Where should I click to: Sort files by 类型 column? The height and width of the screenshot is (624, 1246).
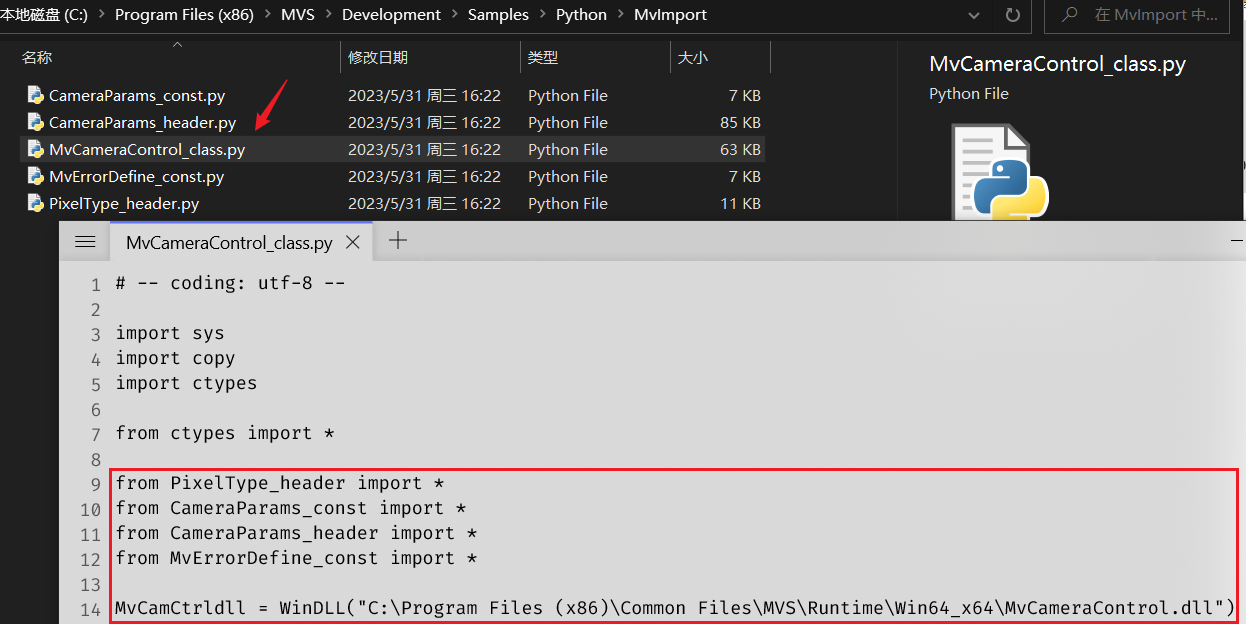coord(543,58)
